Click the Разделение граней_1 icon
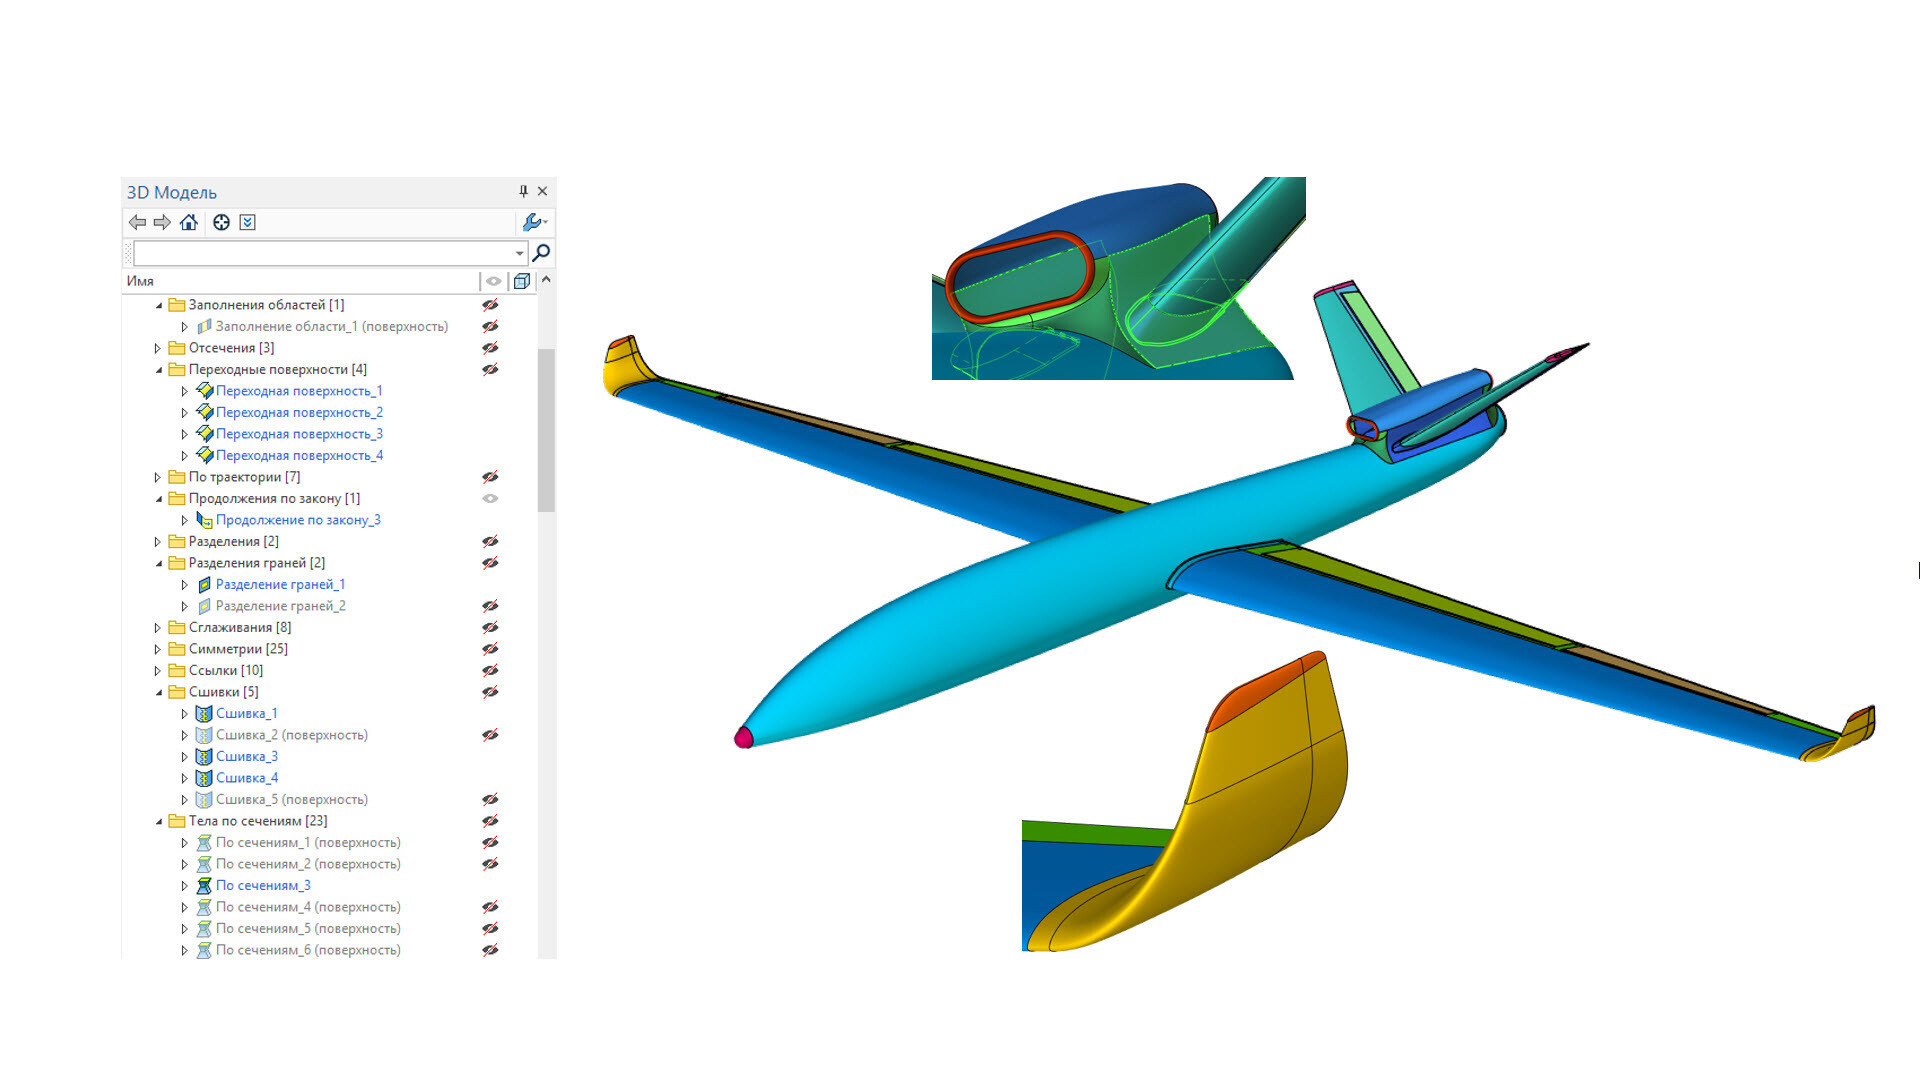1920x1080 pixels. pyautogui.click(x=204, y=585)
